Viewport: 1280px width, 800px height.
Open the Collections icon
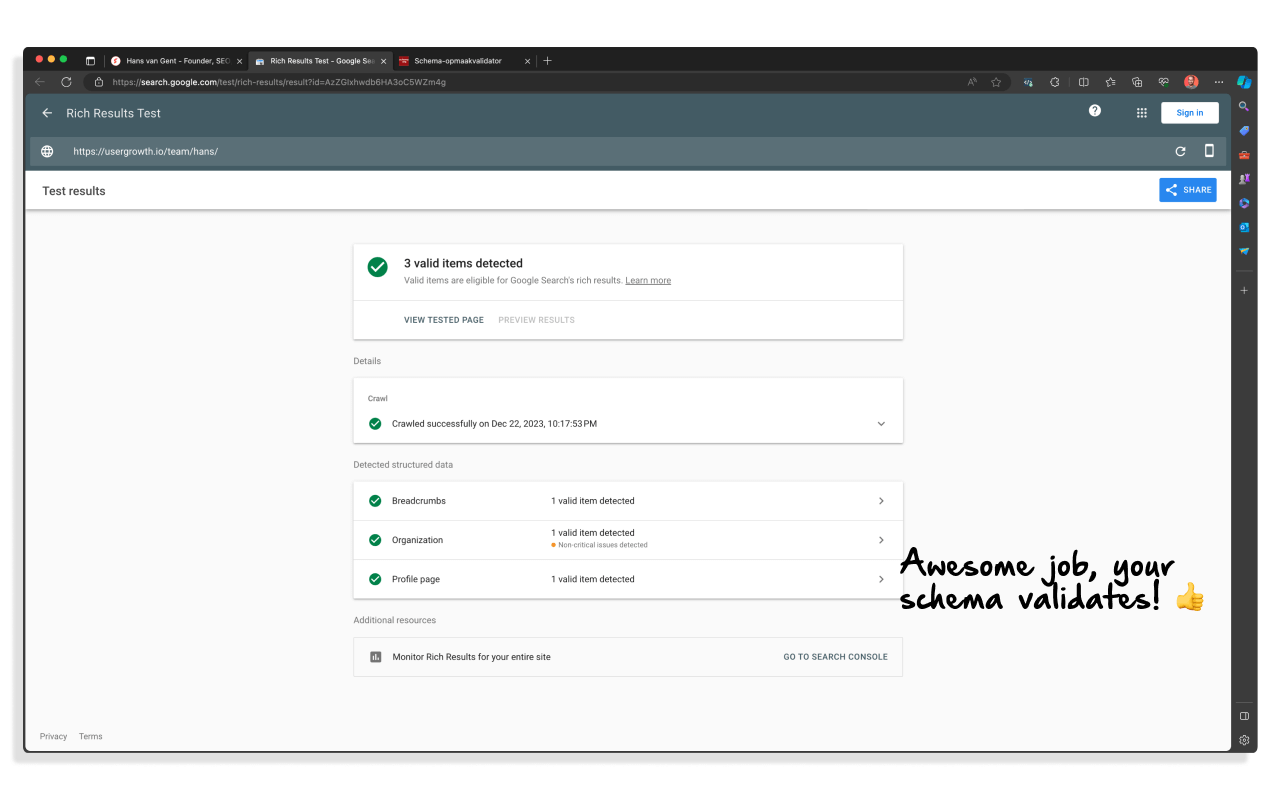[x=1137, y=82]
